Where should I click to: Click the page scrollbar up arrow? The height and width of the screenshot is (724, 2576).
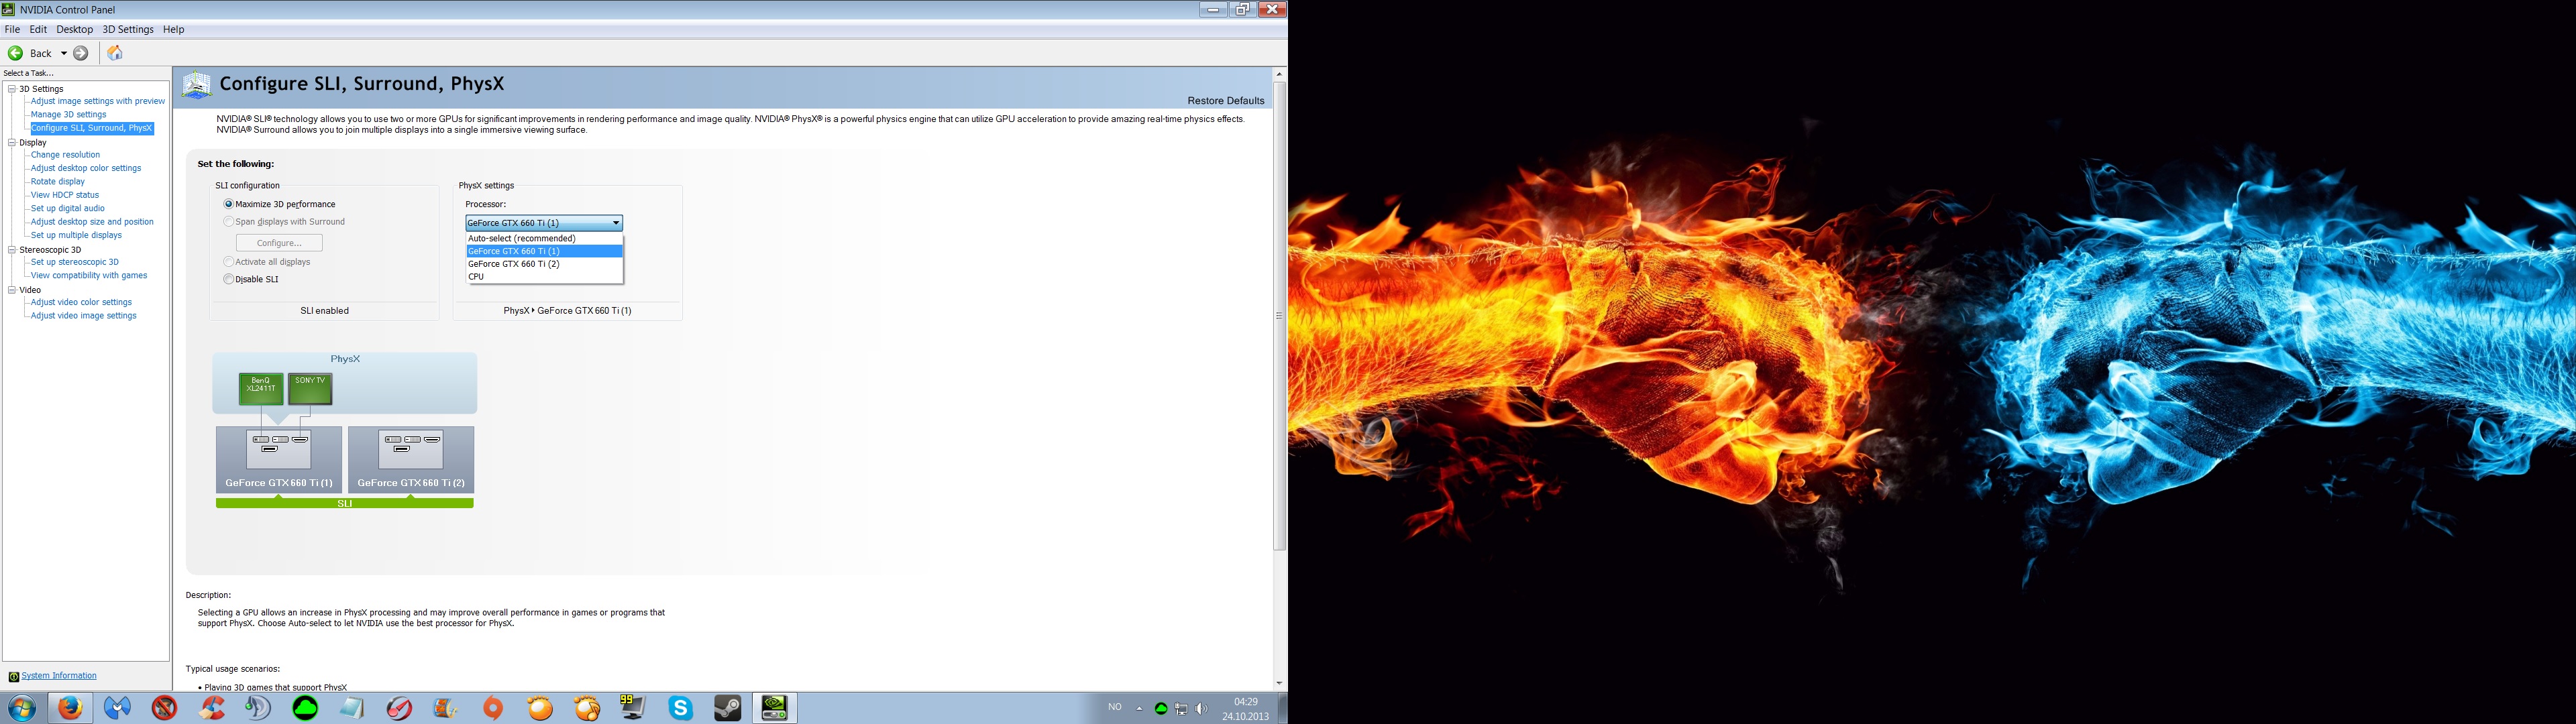point(1279,74)
